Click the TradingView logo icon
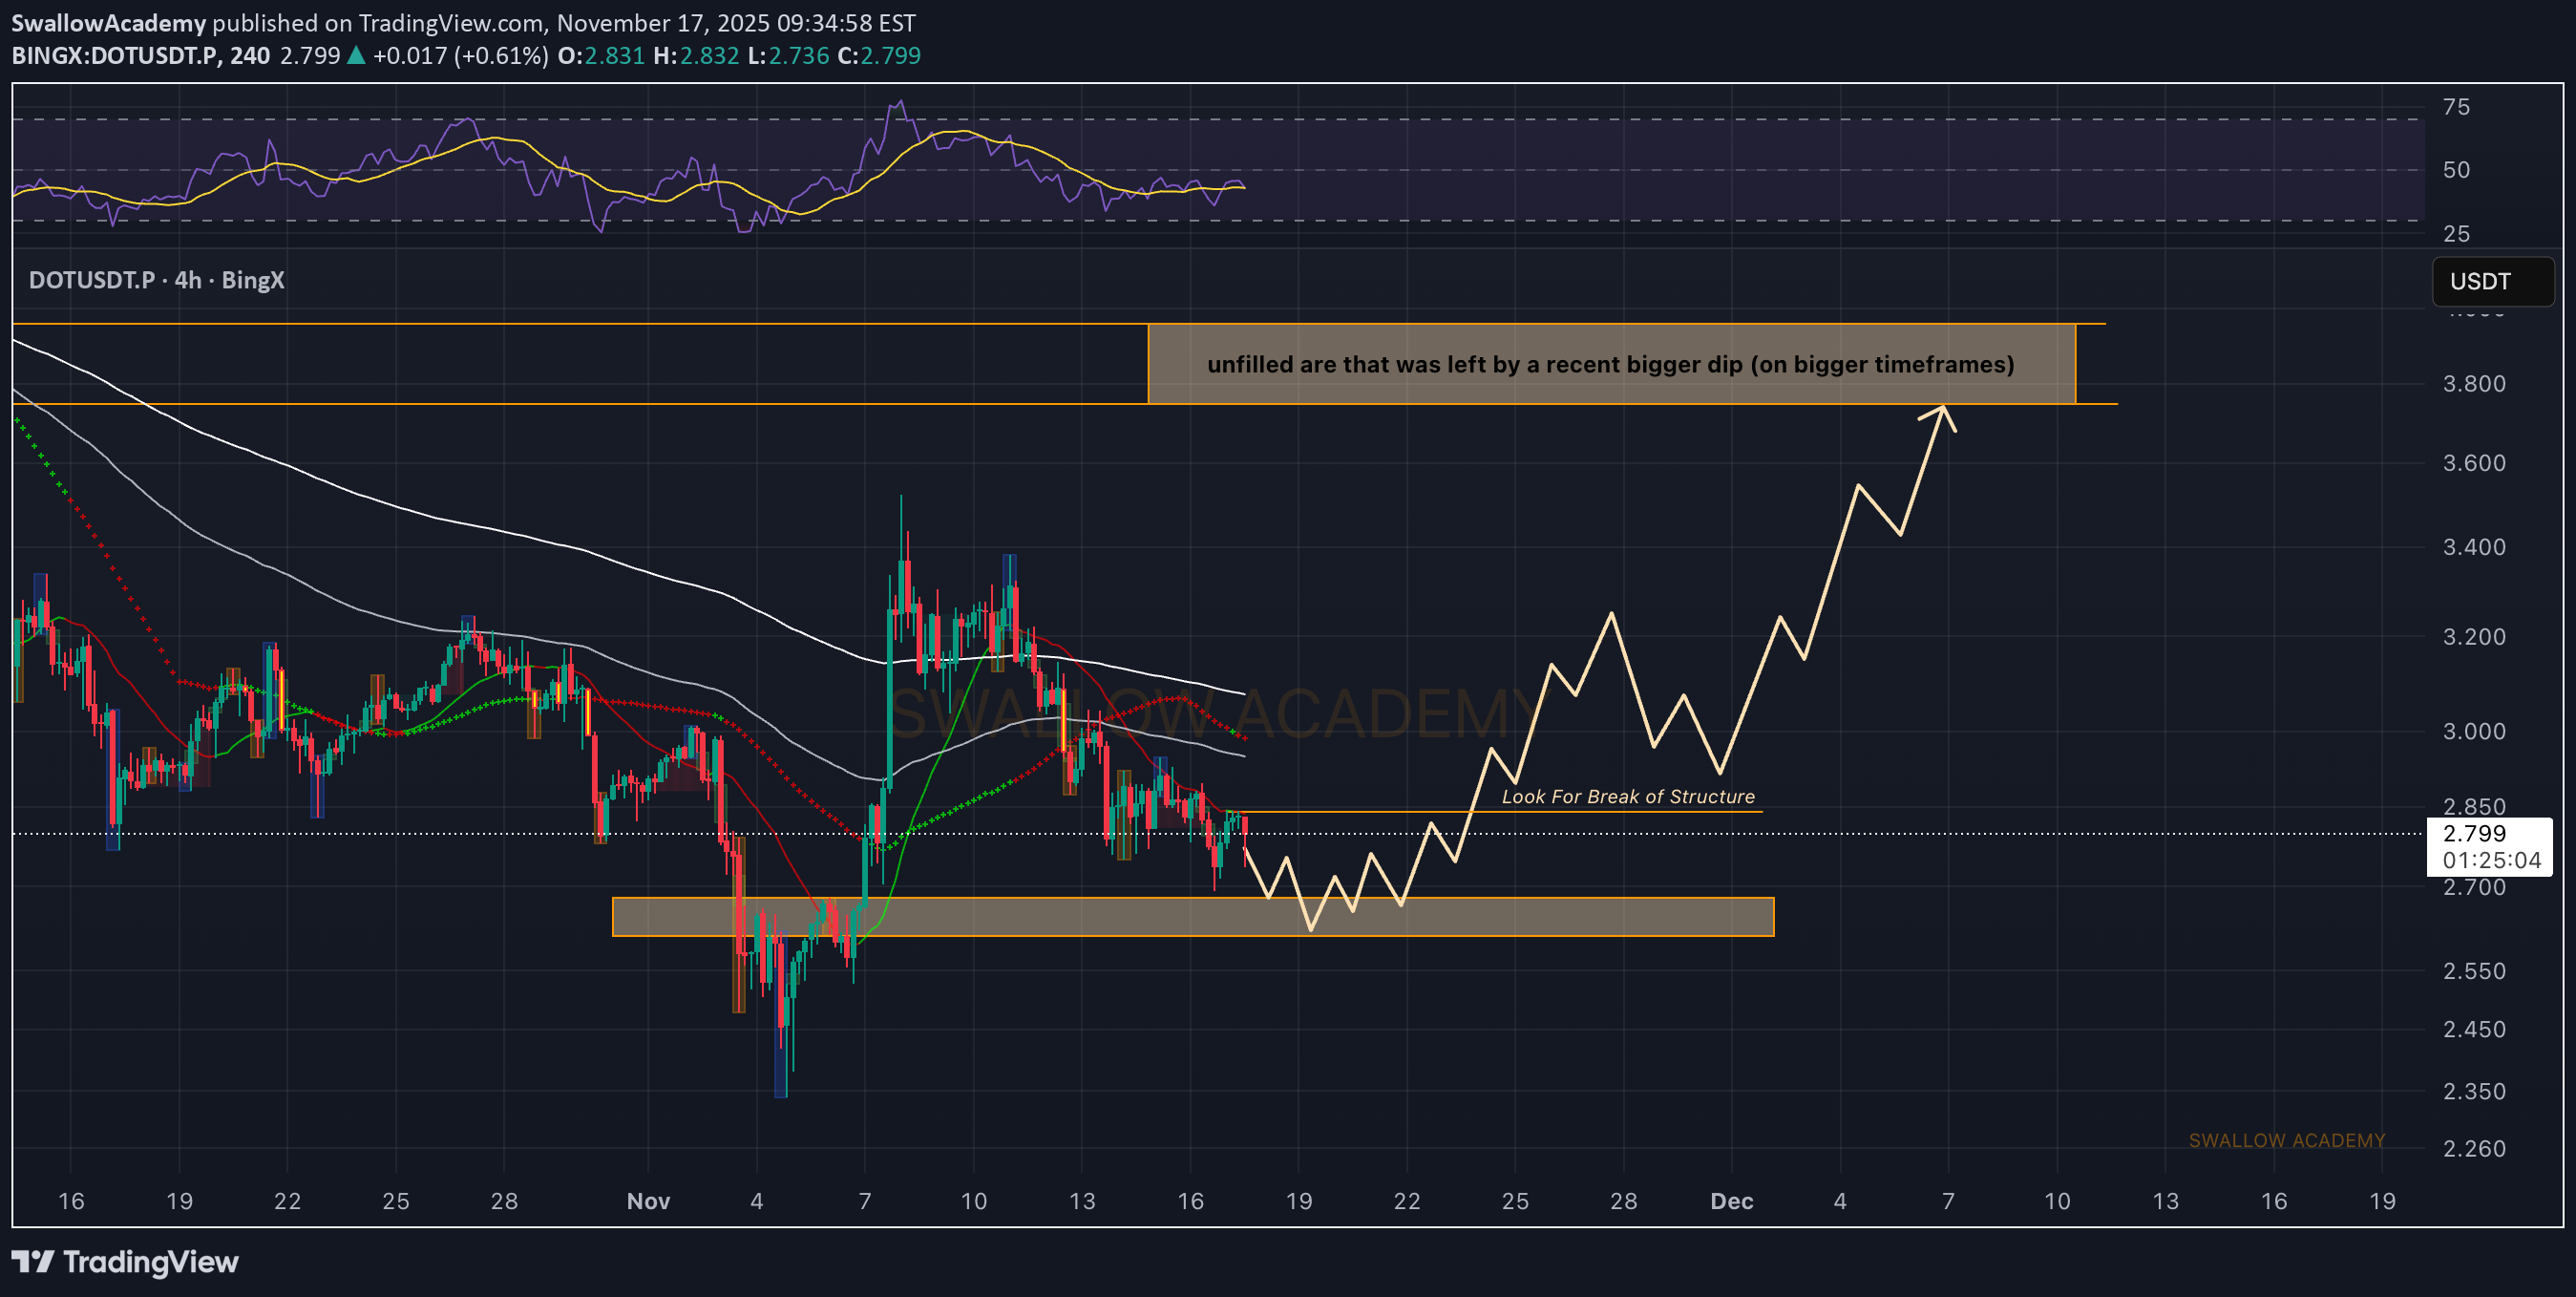The image size is (2576, 1297). coord(32,1262)
